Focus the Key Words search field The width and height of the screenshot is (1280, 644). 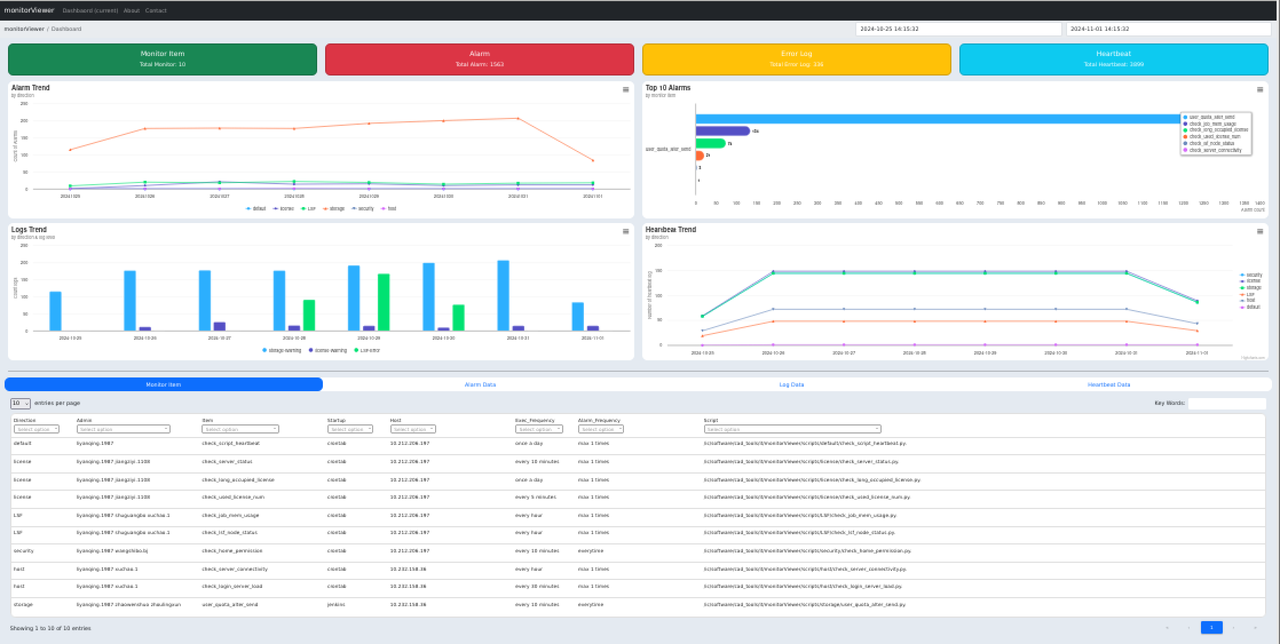pyautogui.click(x=1227, y=403)
